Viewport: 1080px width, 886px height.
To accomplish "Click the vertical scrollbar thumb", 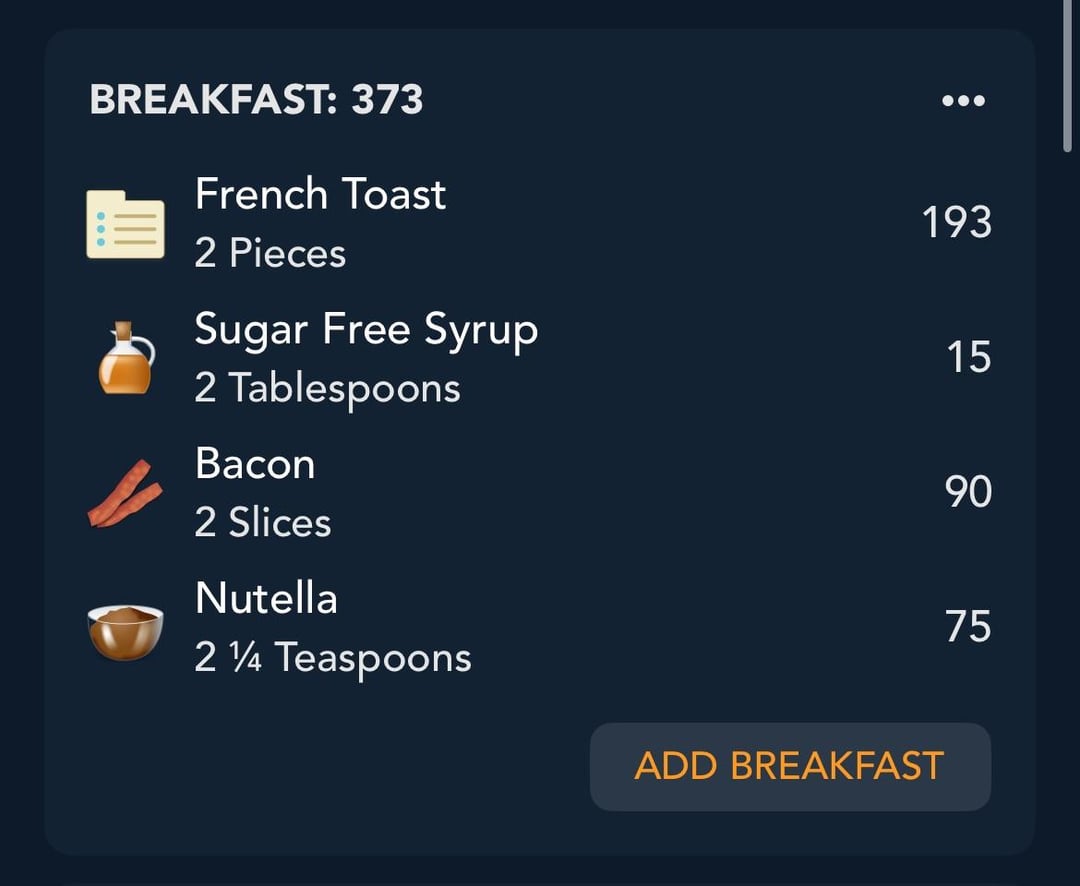I will 1068,76.
